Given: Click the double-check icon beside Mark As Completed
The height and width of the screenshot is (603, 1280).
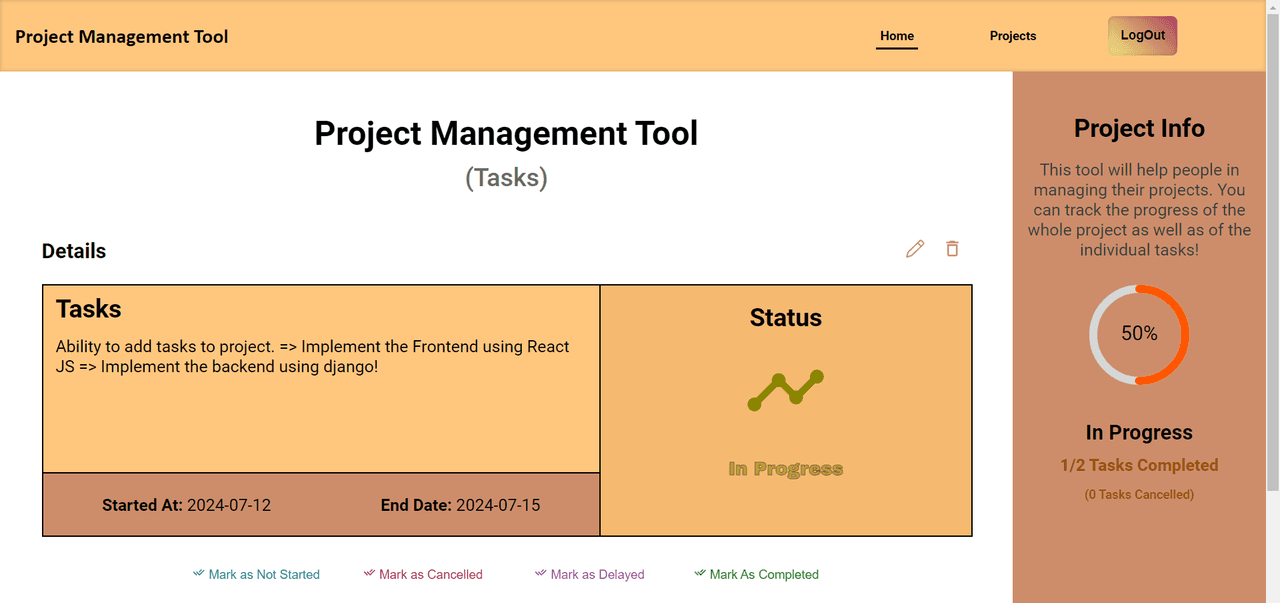Looking at the screenshot, I should tap(700, 574).
